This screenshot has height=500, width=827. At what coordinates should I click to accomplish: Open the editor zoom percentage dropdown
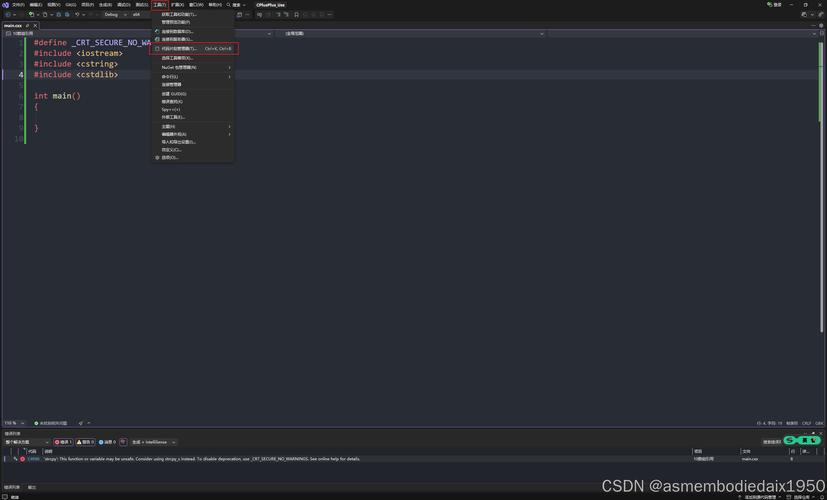pos(14,423)
